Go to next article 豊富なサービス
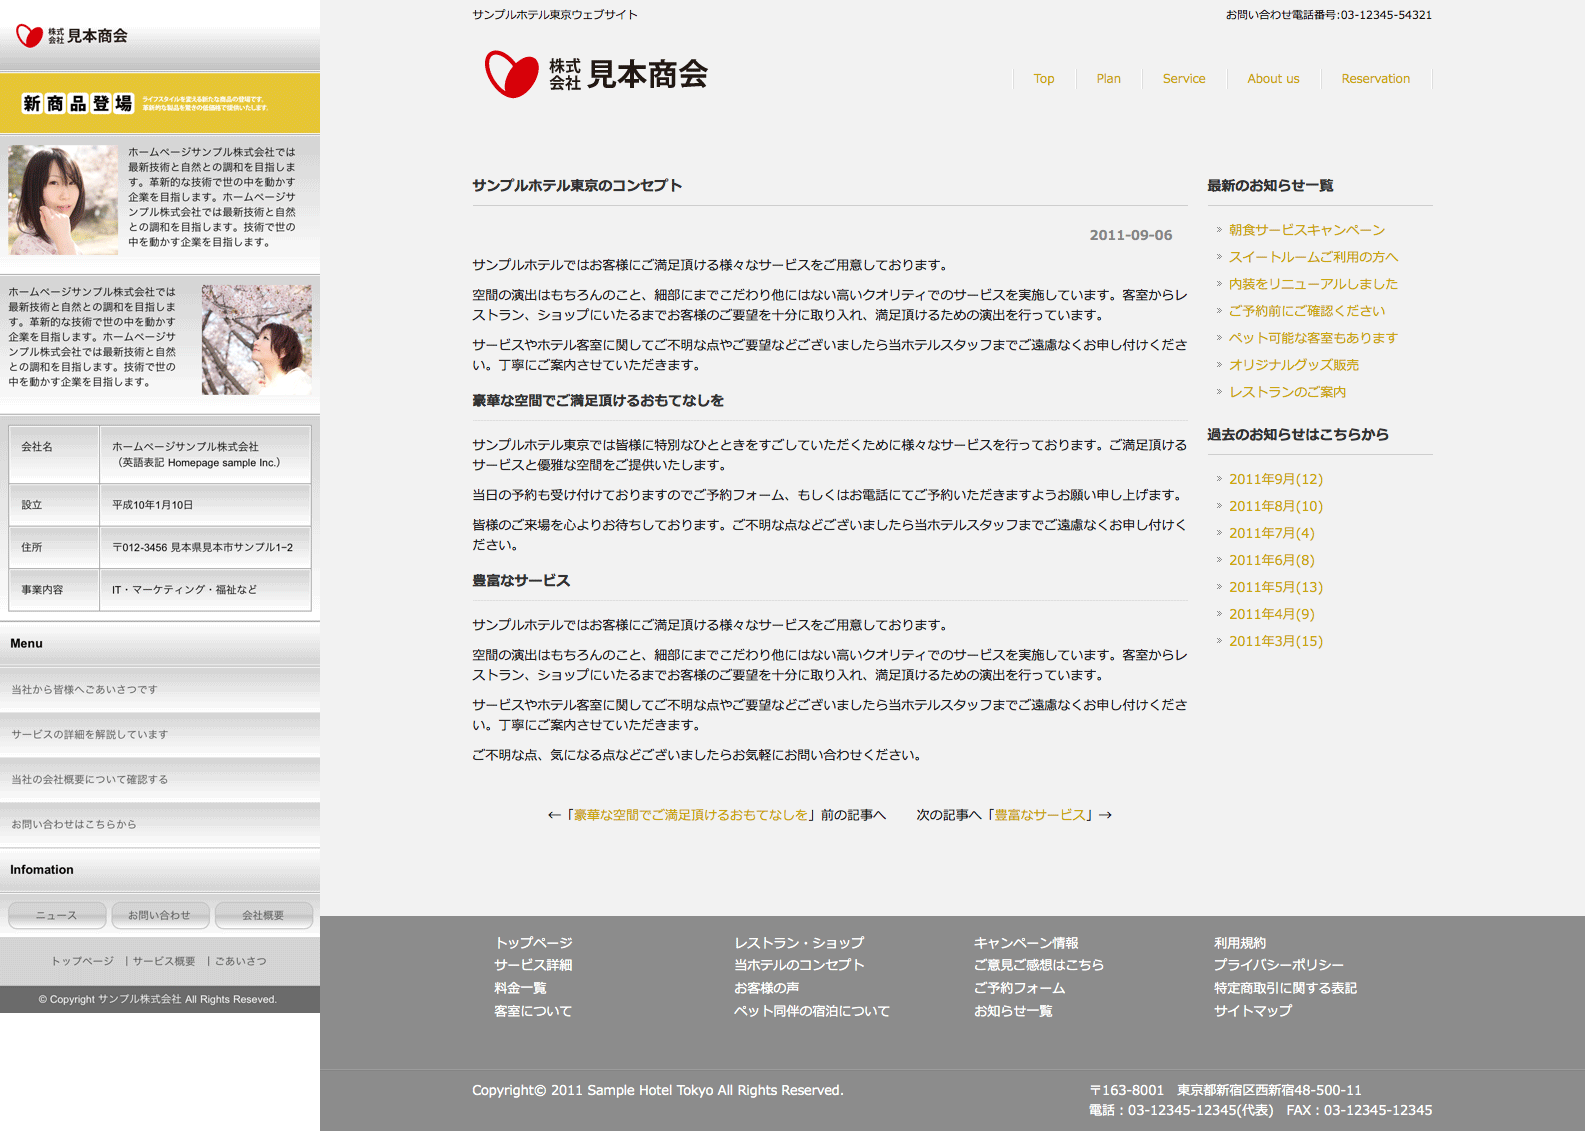This screenshot has height=1131, width=1585. point(1039,815)
